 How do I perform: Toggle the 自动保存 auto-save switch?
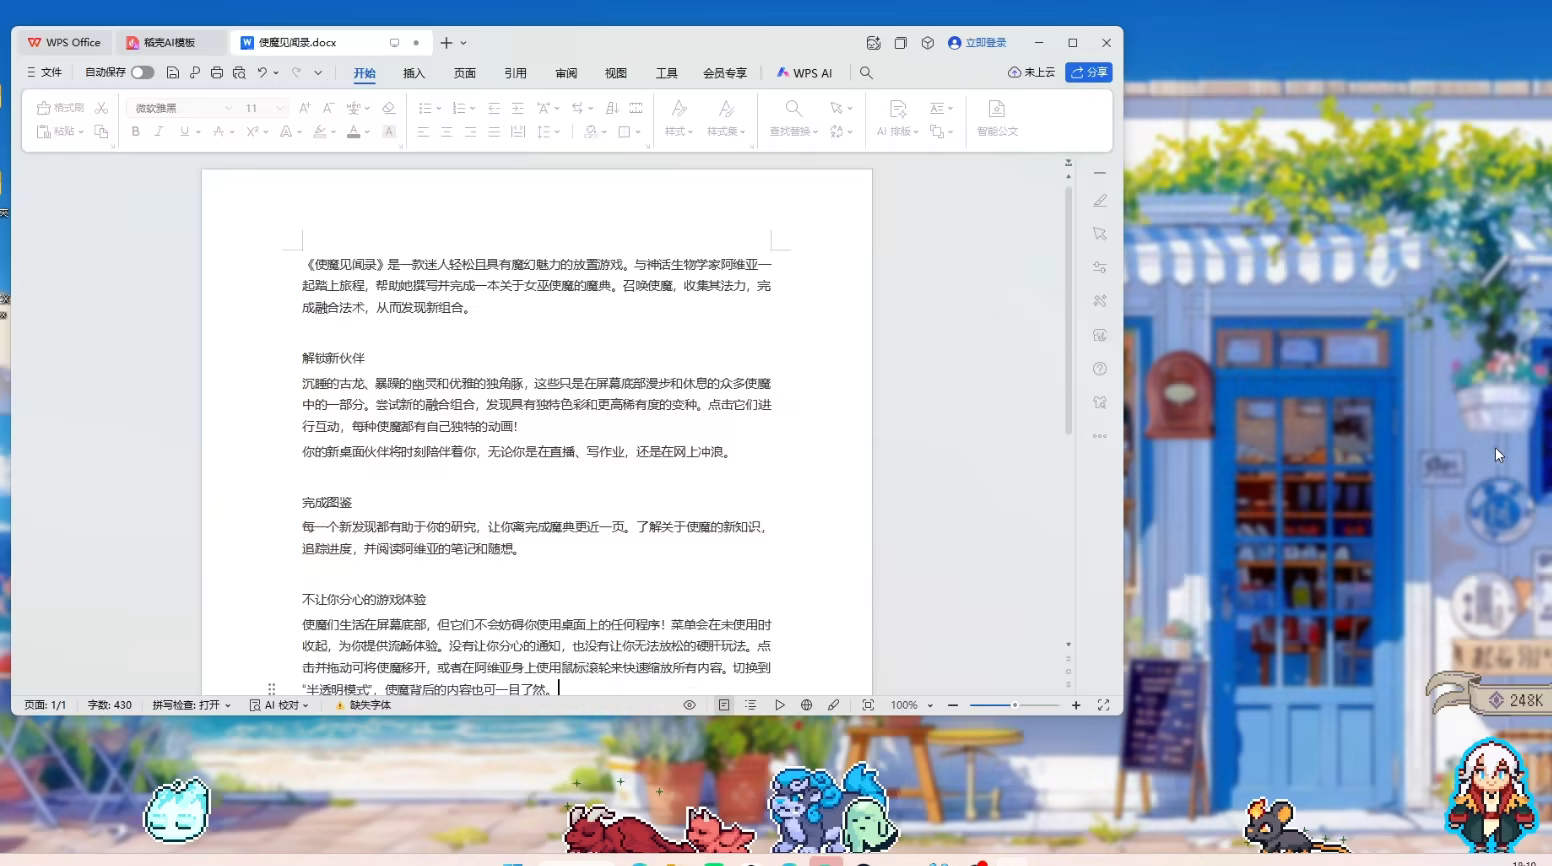click(x=143, y=72)
